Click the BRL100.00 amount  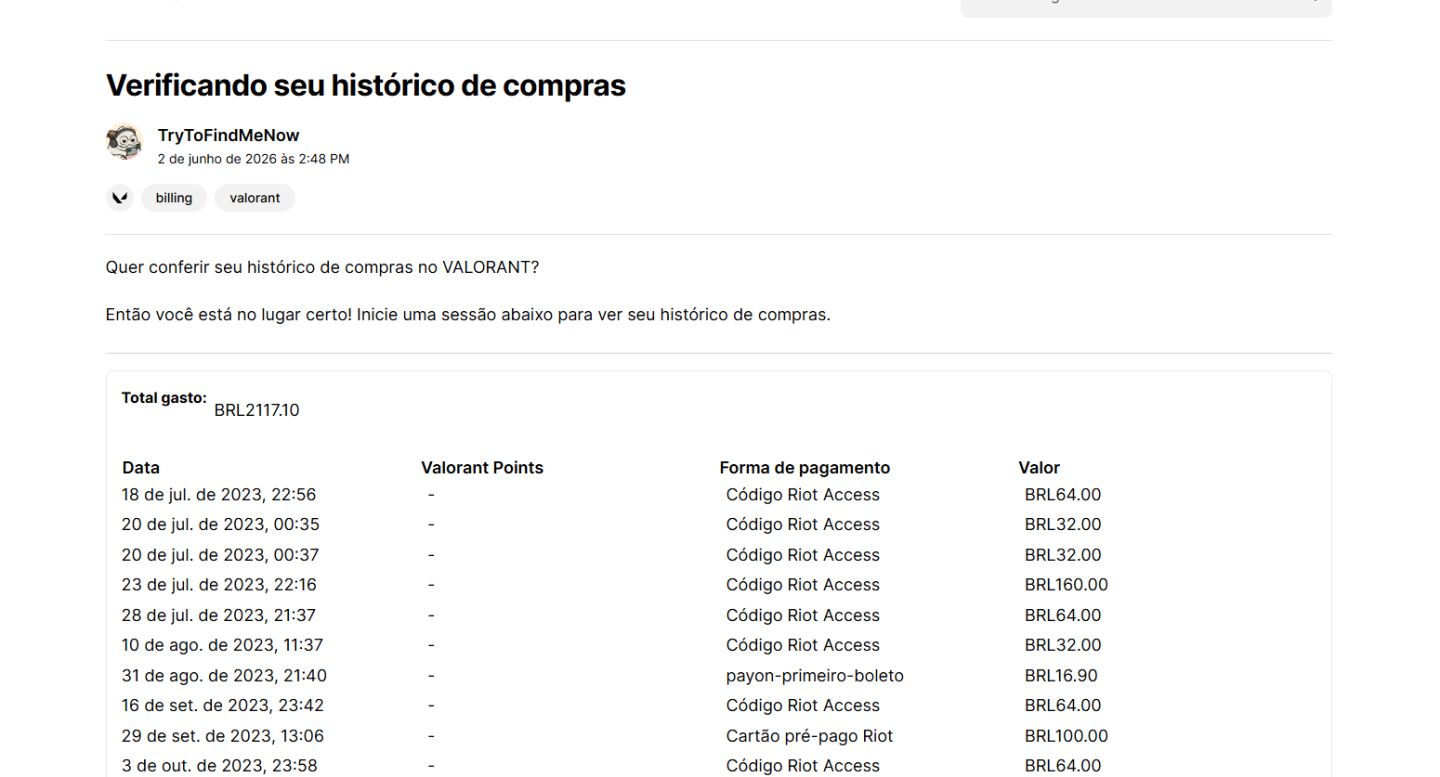(1066, 736)
